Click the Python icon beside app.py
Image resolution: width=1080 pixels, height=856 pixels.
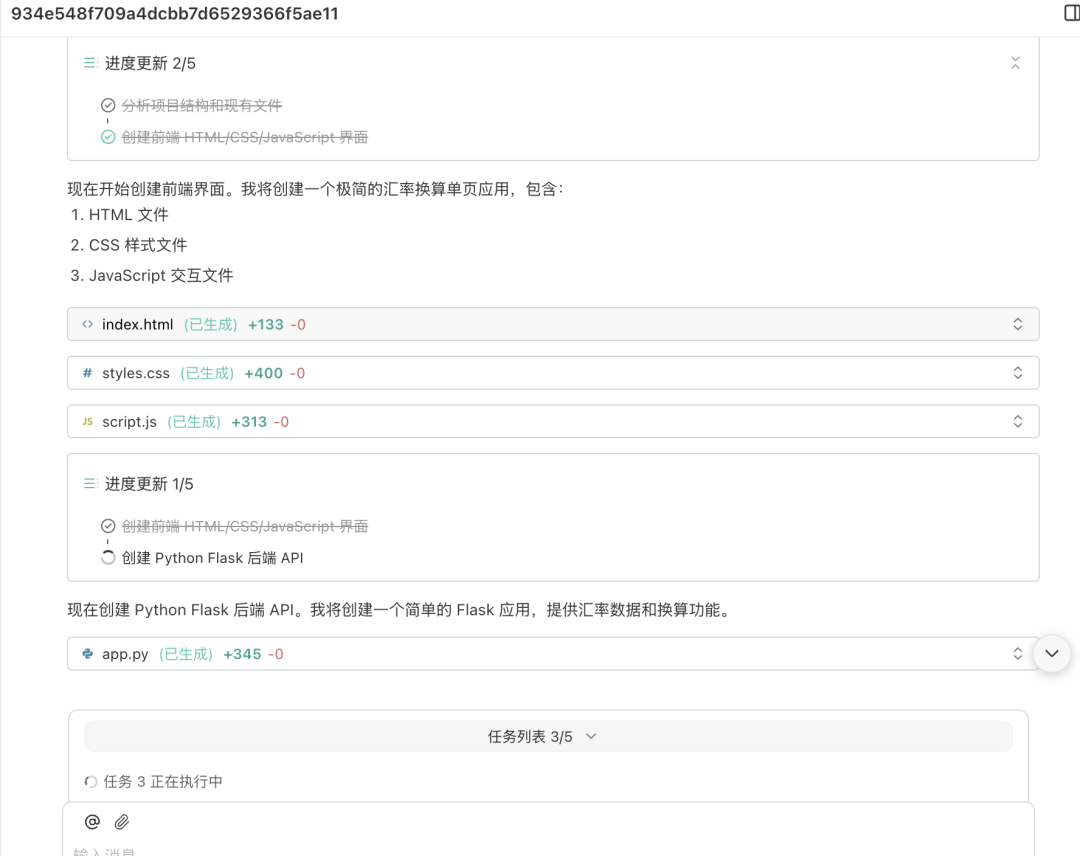coord(88,653)
